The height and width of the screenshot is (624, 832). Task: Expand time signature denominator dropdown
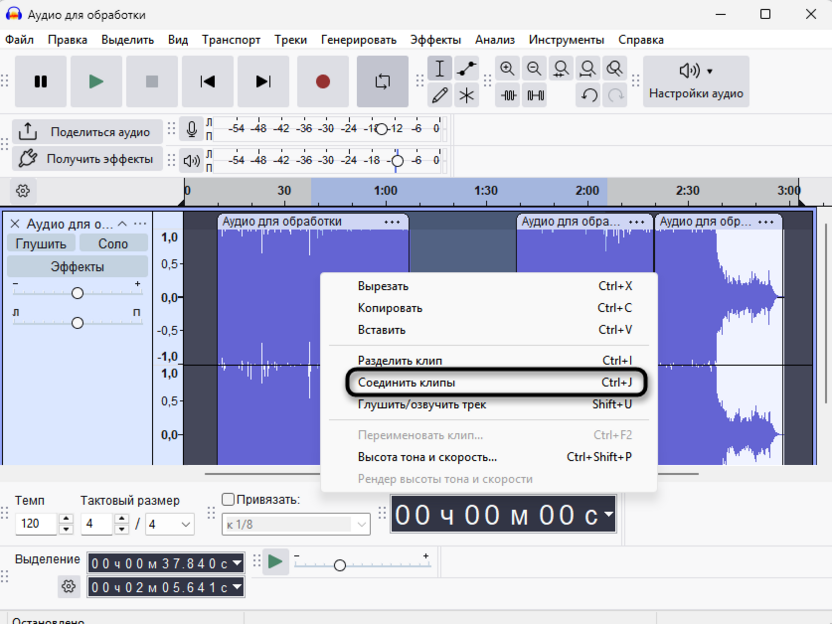[170, 524]
